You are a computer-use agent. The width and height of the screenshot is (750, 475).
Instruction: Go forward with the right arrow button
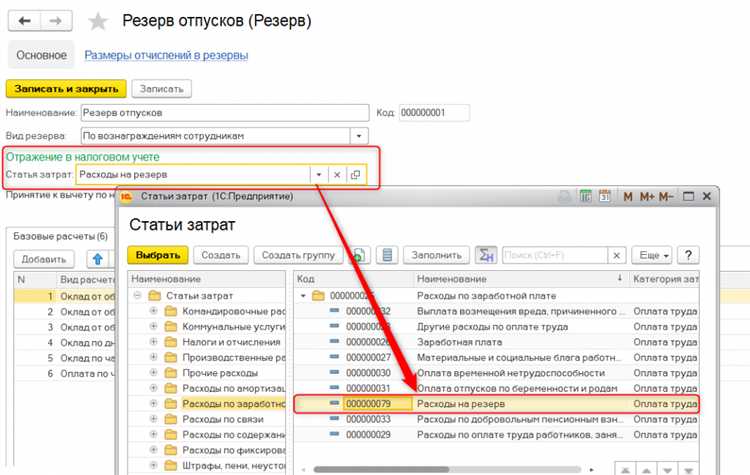(x=56, y=21)
